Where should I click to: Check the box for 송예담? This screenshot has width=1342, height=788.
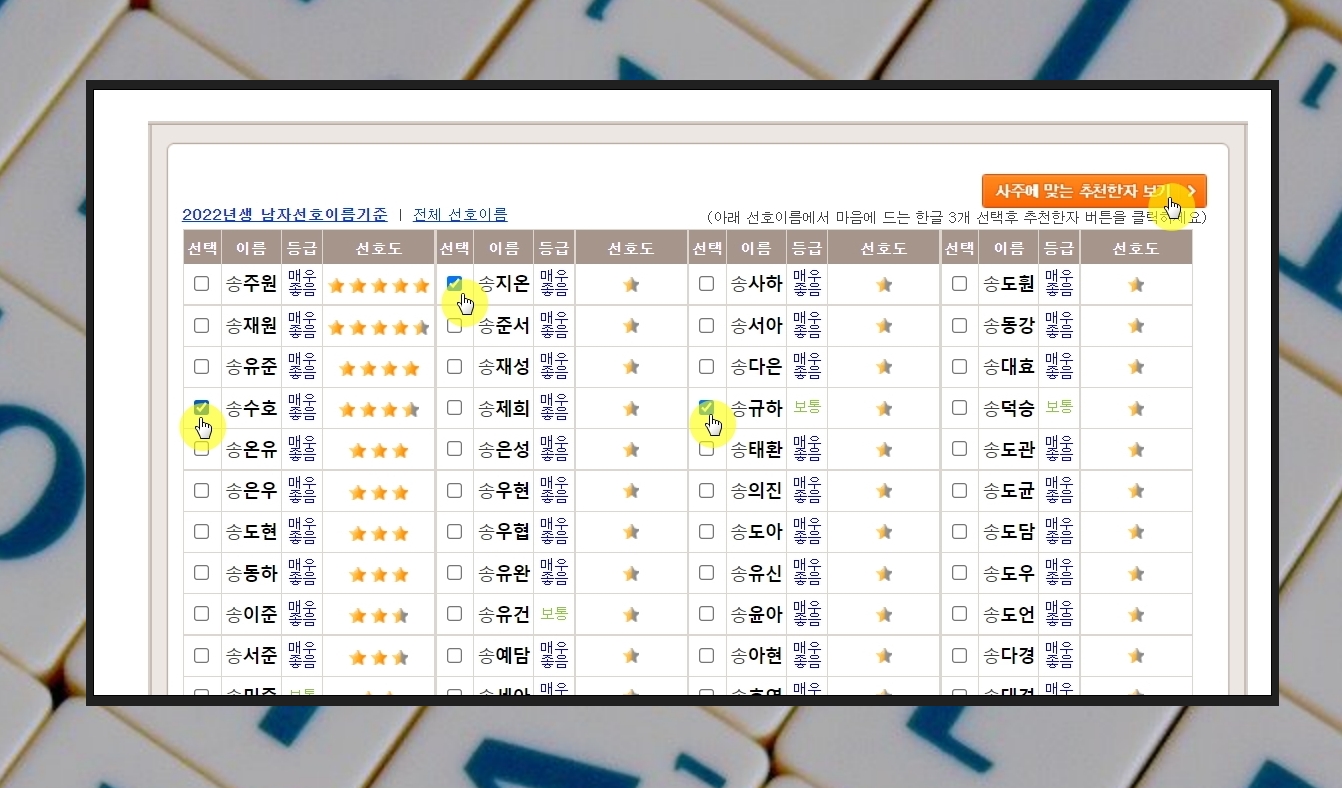[455, 655]
